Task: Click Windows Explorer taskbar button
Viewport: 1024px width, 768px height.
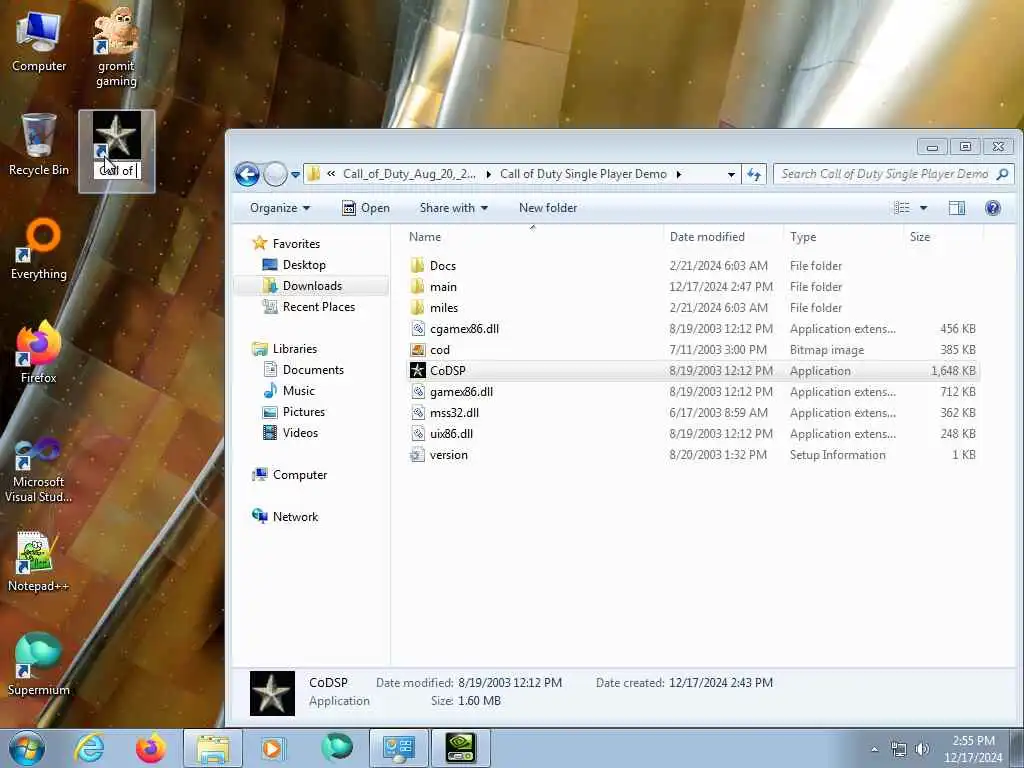Action: tap(213, 748)
